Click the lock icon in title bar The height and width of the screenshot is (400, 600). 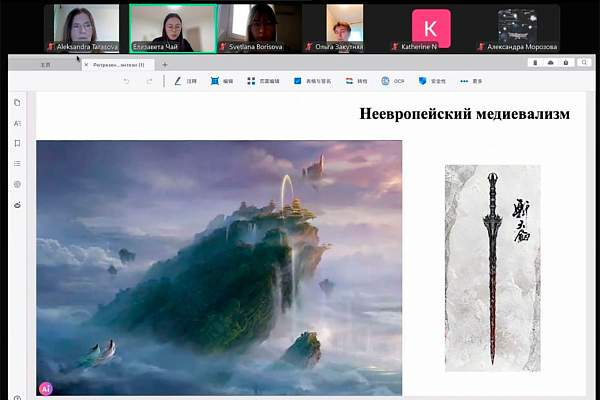[x=566, y=62]
